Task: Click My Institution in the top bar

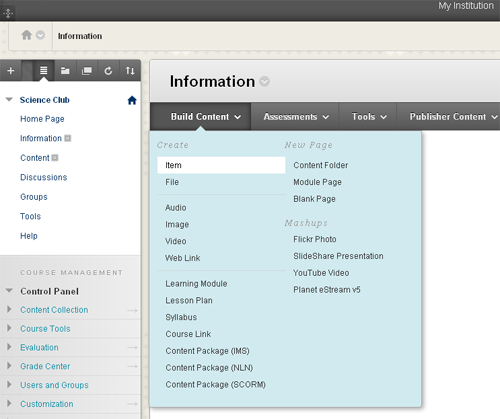Action: point(466,6)
